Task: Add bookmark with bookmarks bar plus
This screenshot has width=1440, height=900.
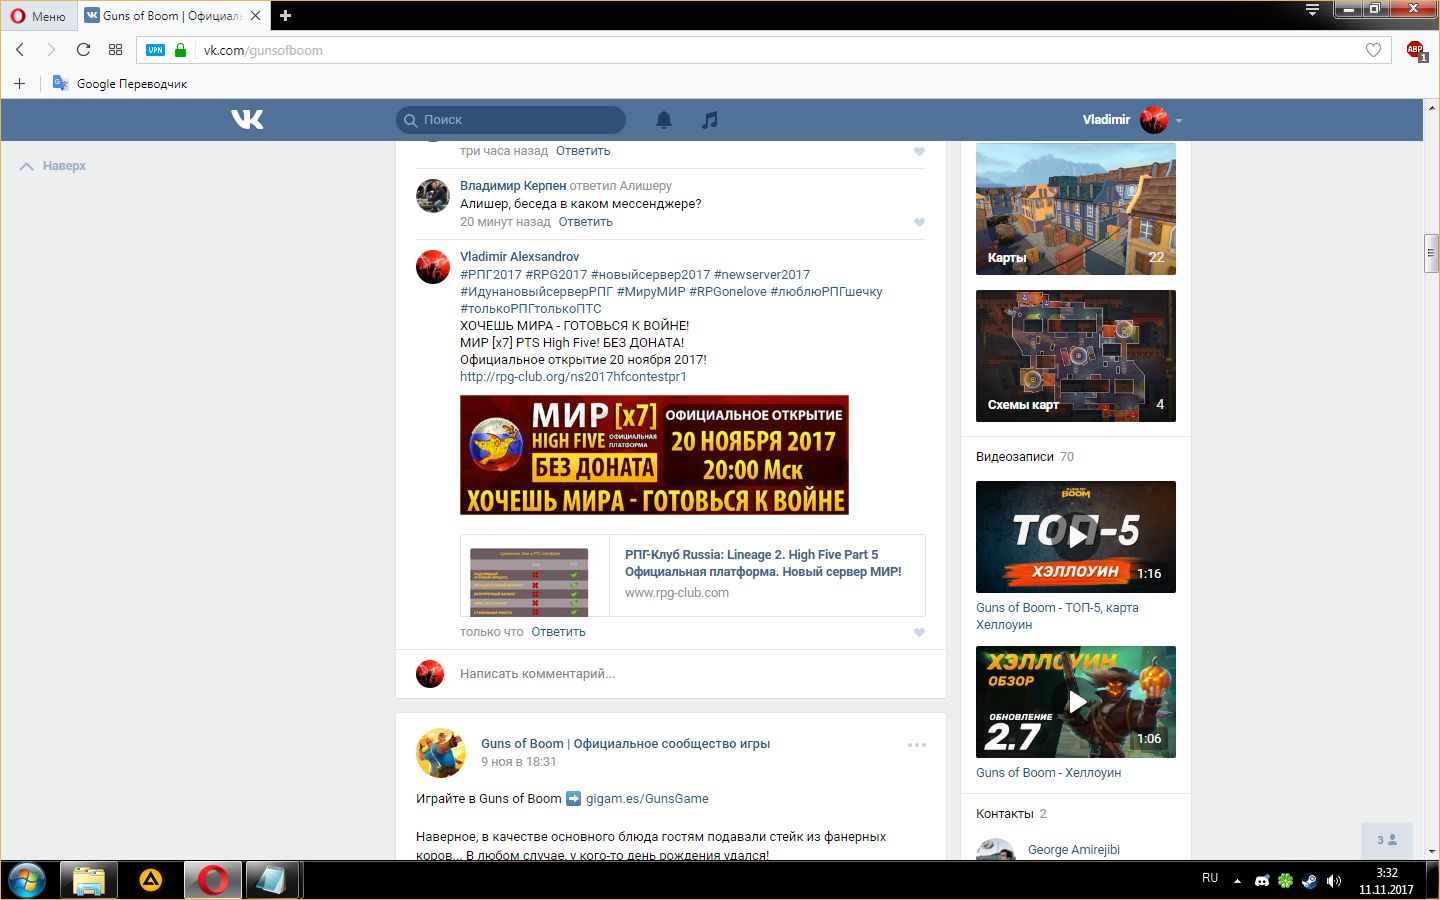Action: tap(19, 83)
